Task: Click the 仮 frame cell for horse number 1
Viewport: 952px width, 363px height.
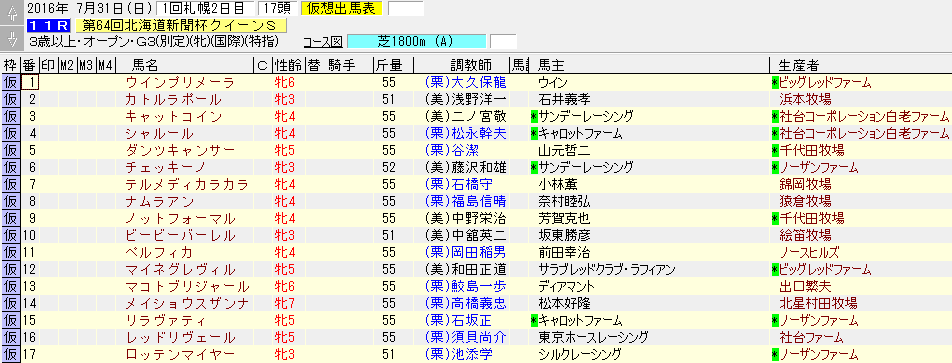Action: pos(10,83)
